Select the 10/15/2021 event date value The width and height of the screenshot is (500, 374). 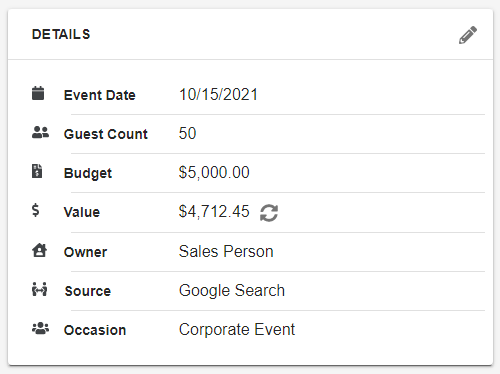pyautogui.click(x=218, y=94)
